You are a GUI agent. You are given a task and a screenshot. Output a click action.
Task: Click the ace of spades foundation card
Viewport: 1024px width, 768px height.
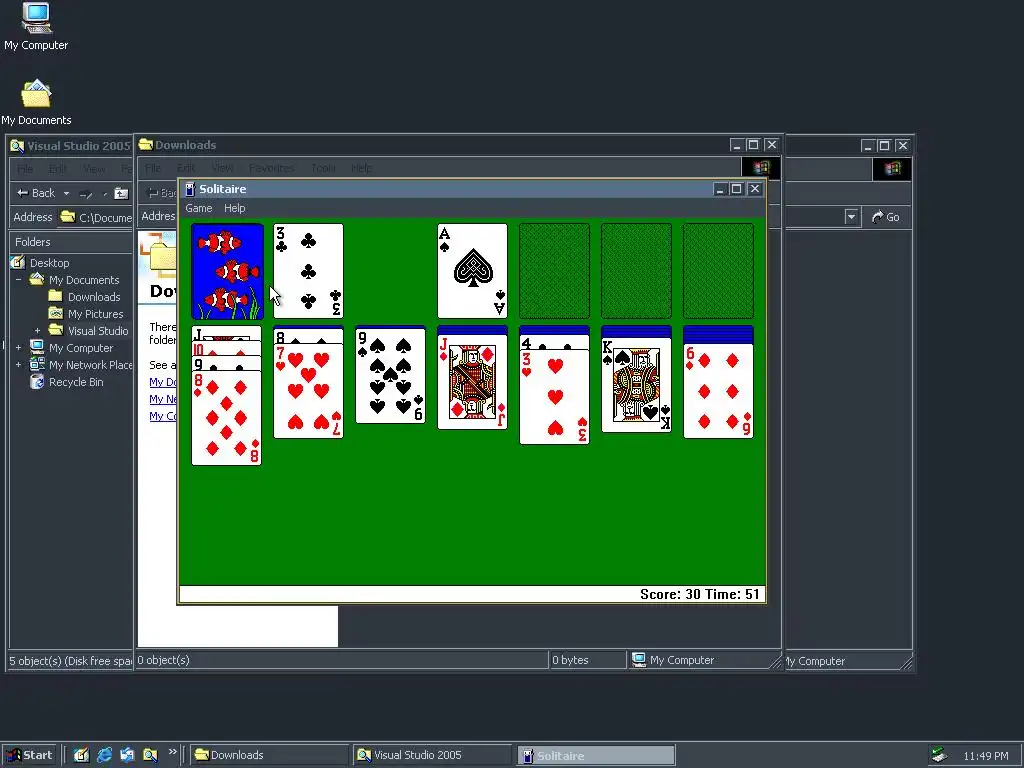(472, 271)
